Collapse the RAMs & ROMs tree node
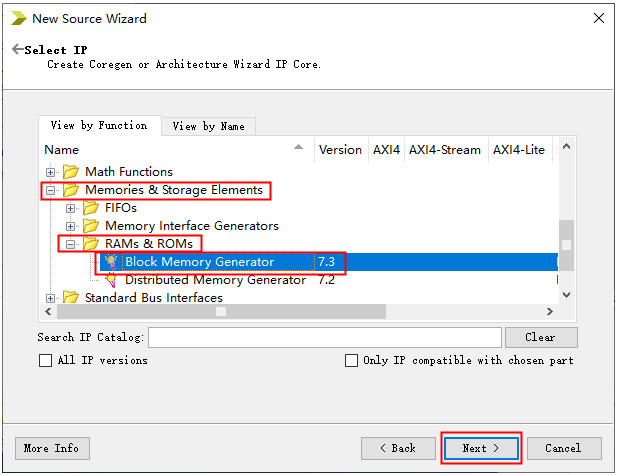619x476 pixels. 71,244
